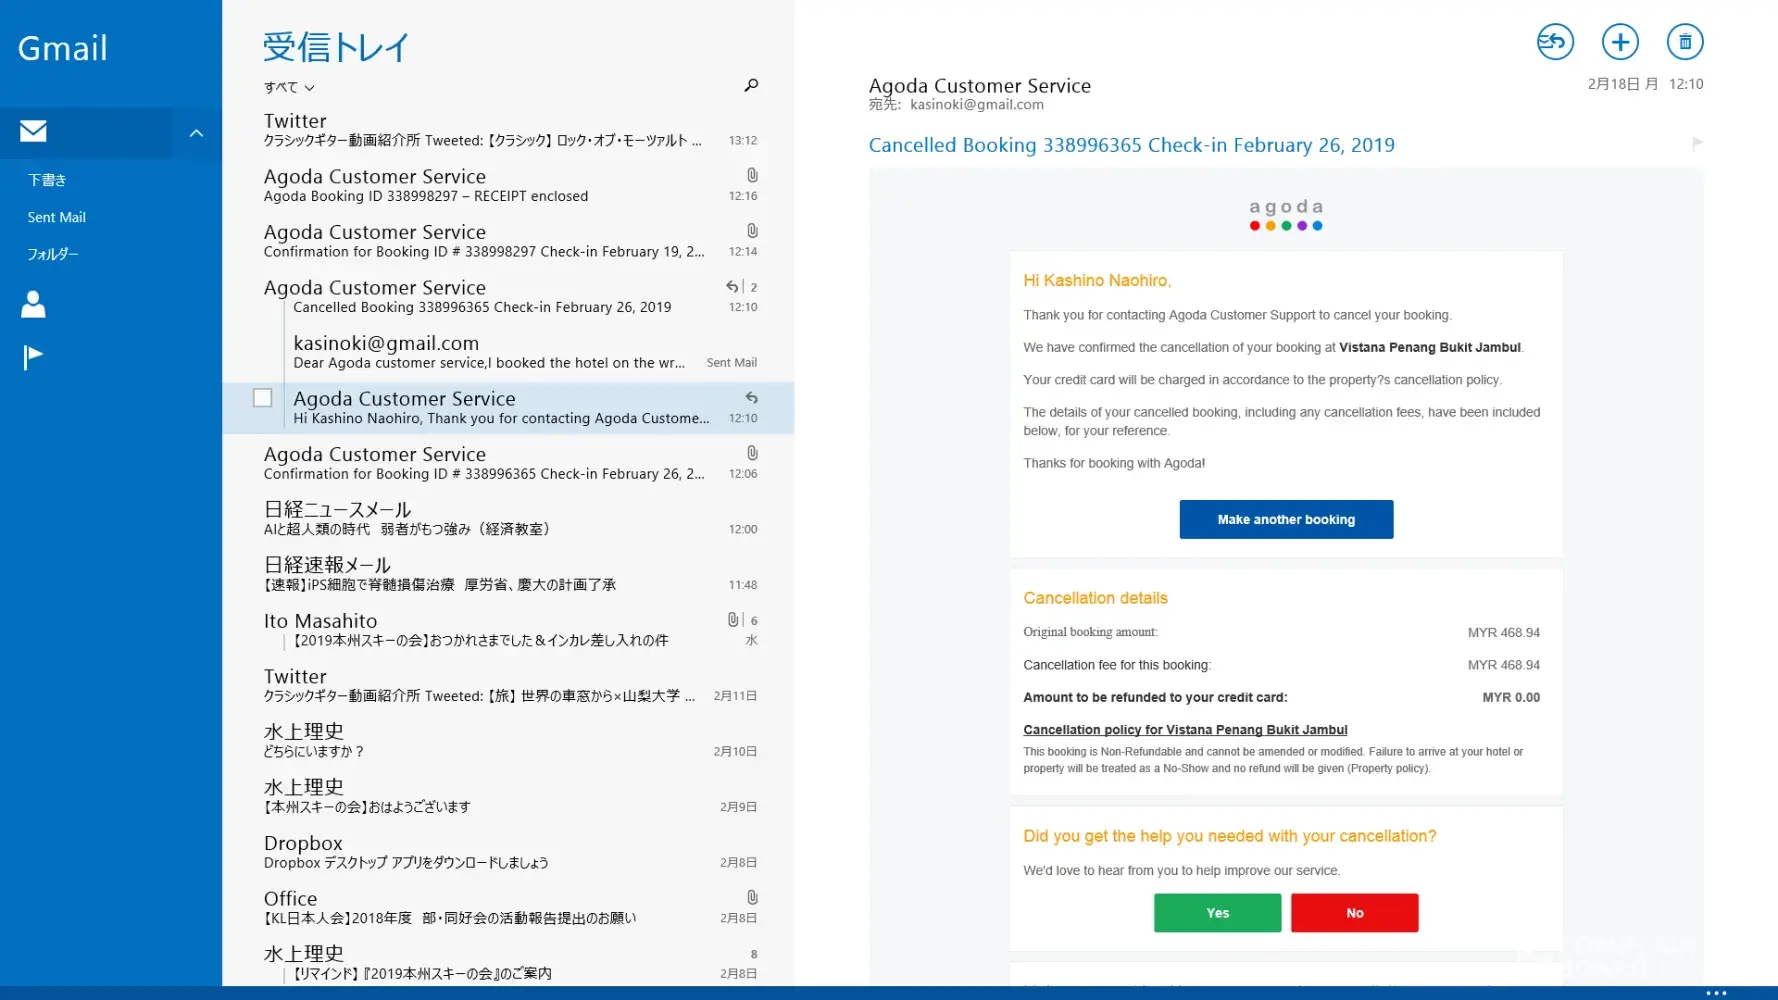Screen dimensions: 1778x1000
Task: Open the Sent Mail folder
Action: point(57,217)
